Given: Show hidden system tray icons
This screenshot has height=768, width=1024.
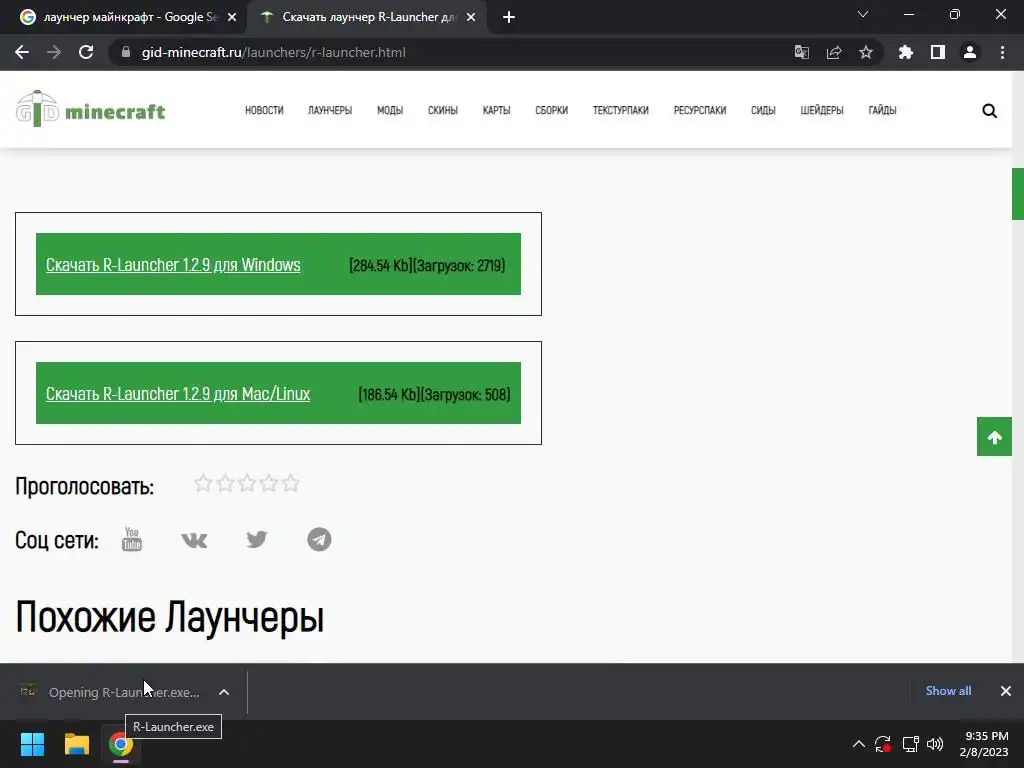Looking at the screenshot, I should pyautogui.click(x=859, y=744).
